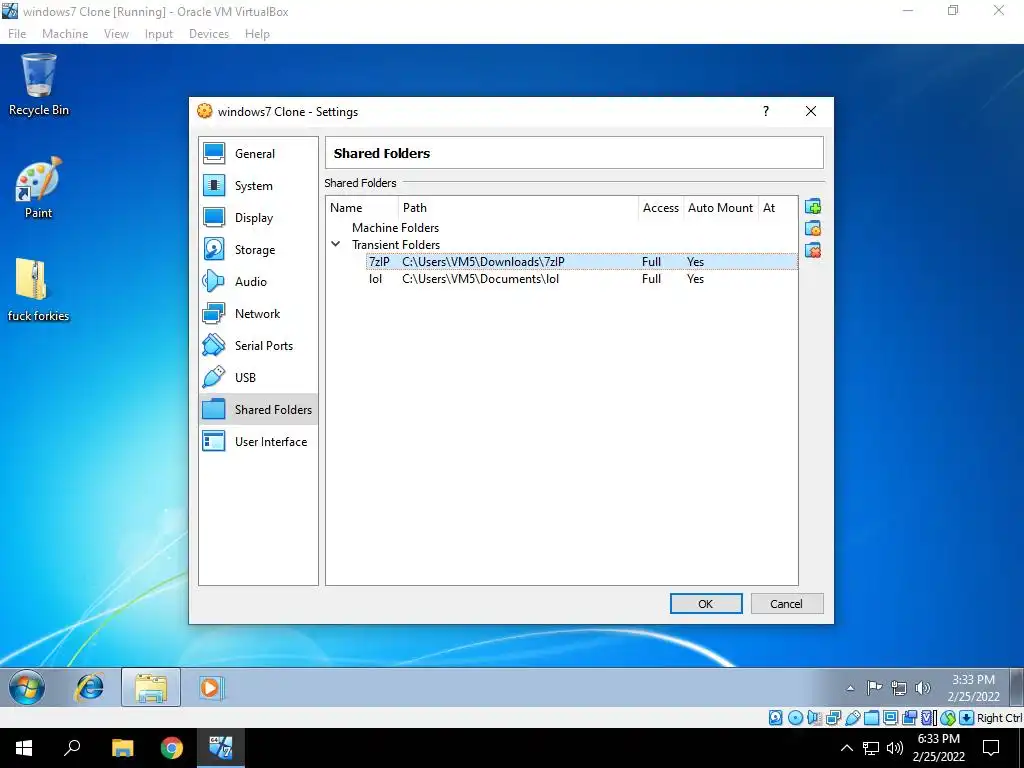Viewport: 1024px width, 768px height.
Task: Open the USB settings section
Action: coord(258,377)
